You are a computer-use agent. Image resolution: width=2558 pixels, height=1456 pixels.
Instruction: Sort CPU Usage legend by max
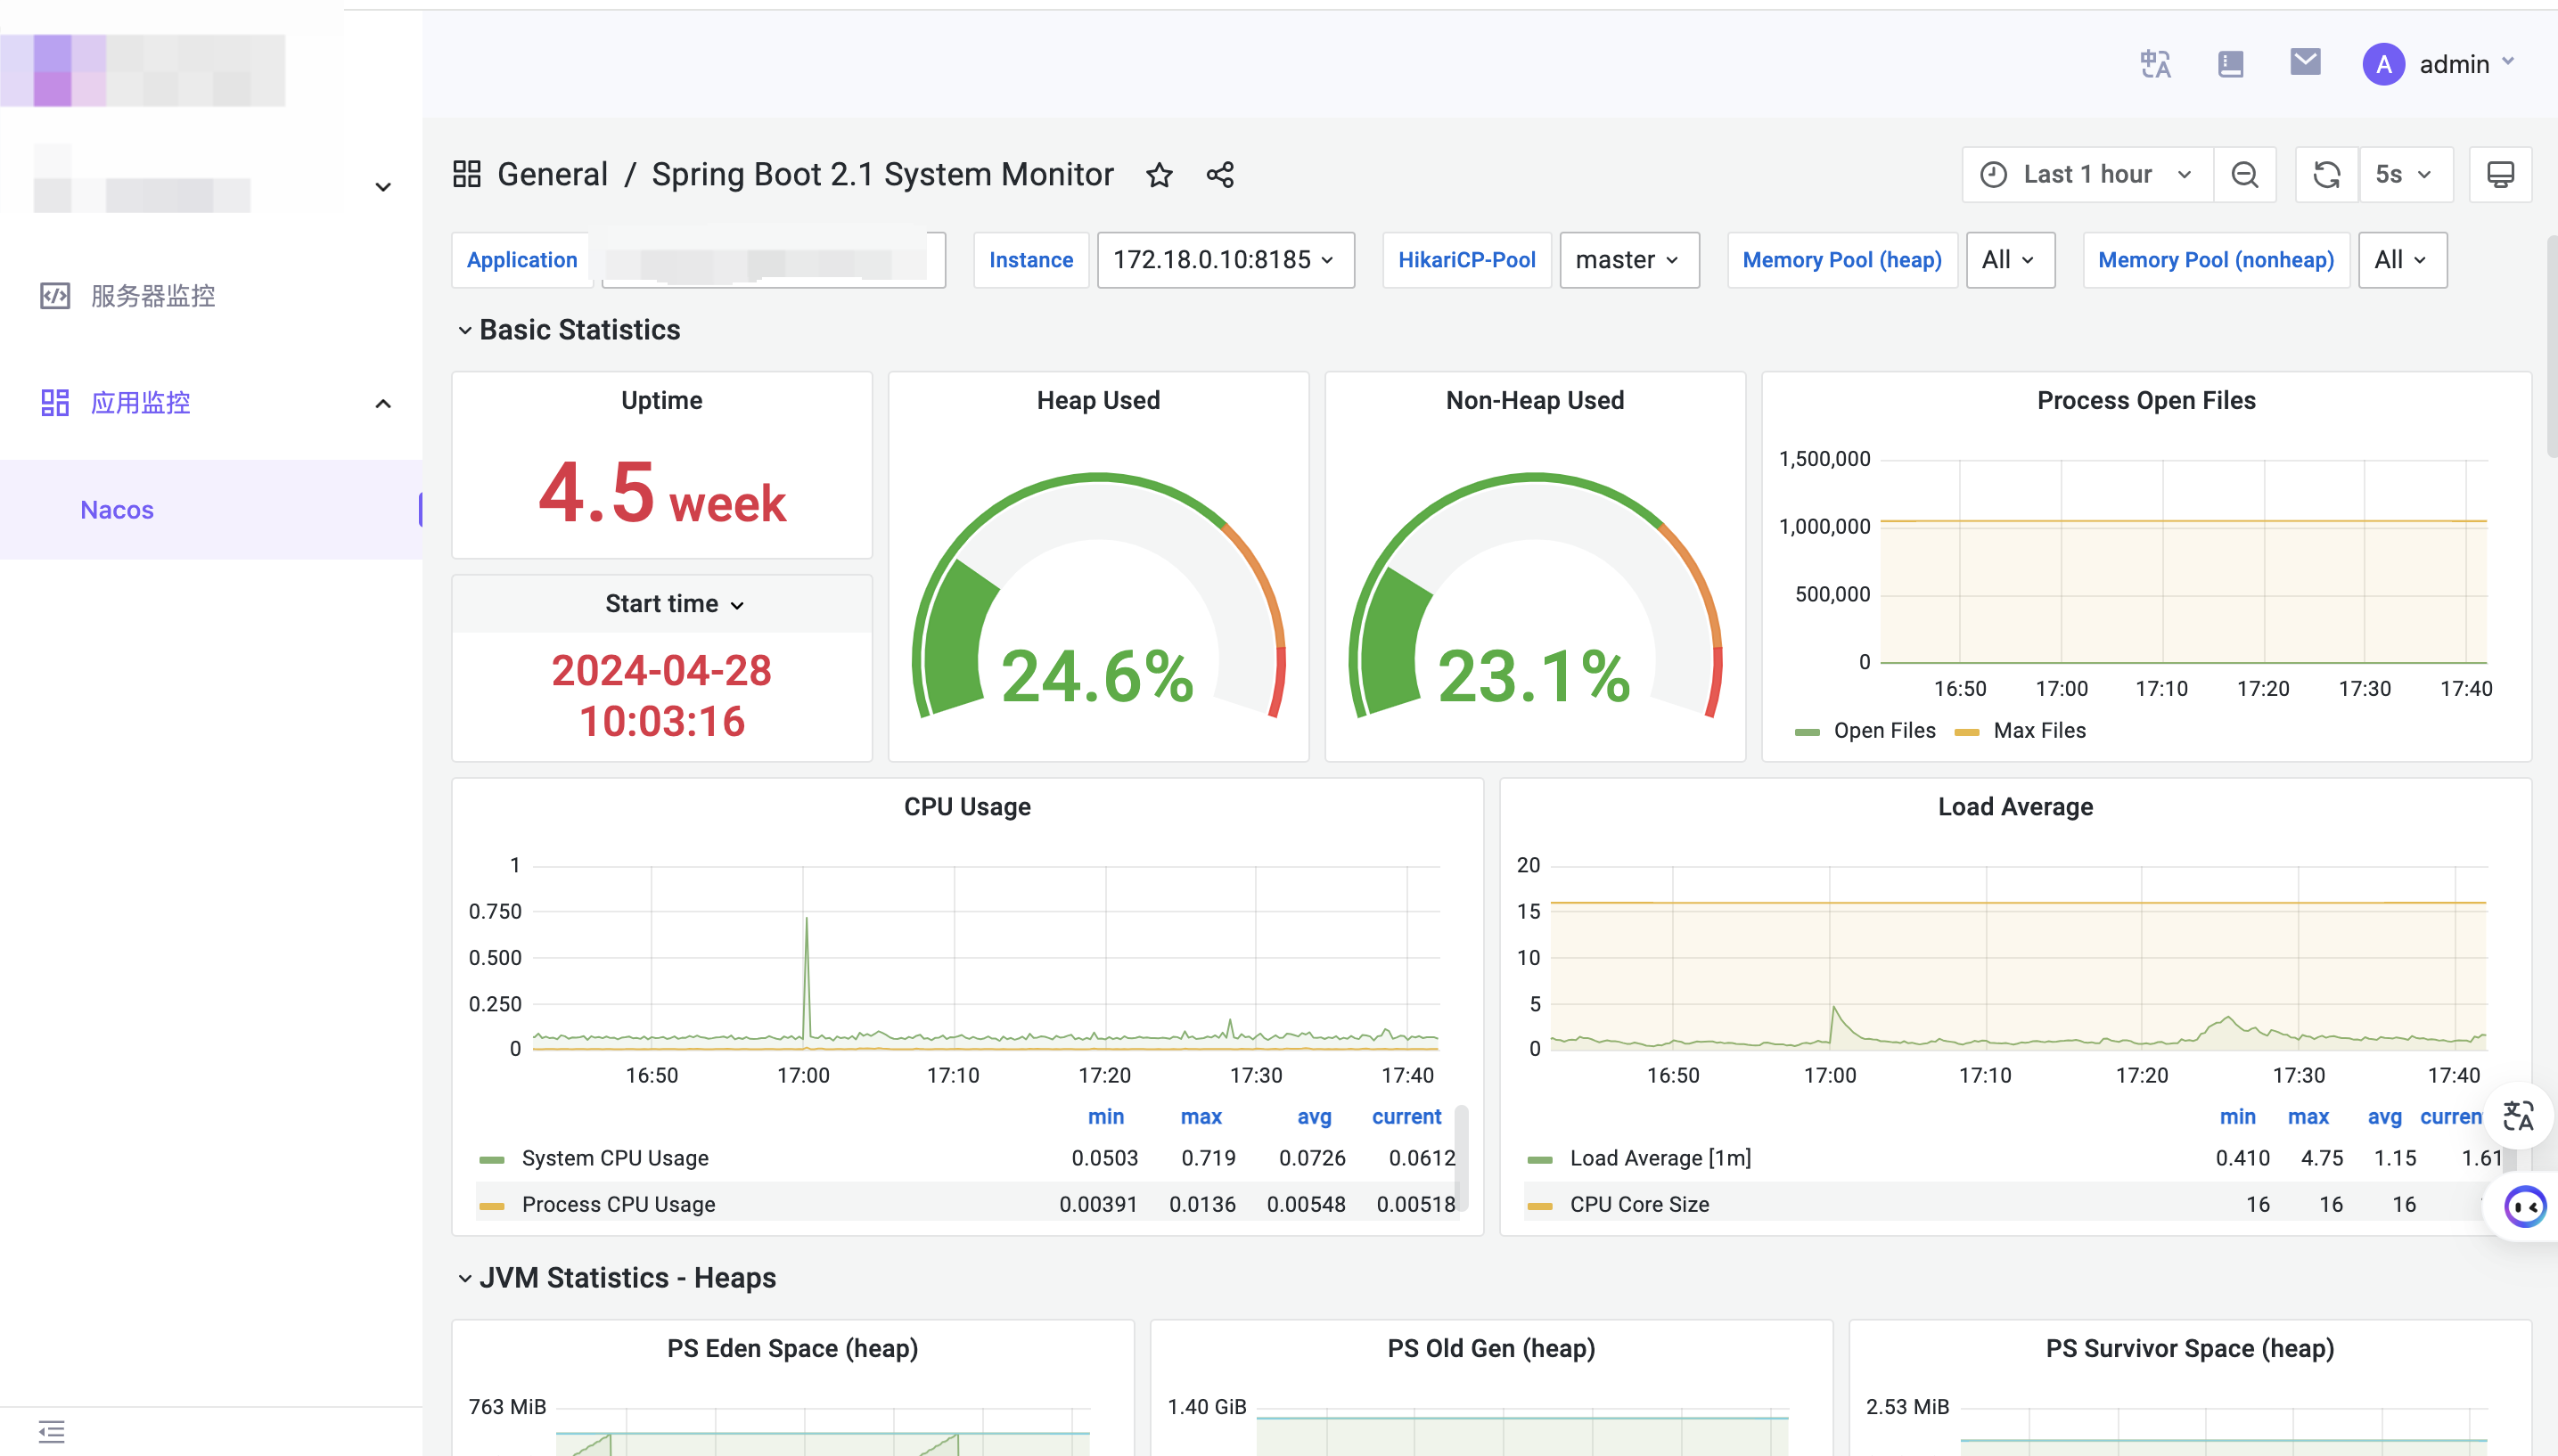[1200, 1117]
